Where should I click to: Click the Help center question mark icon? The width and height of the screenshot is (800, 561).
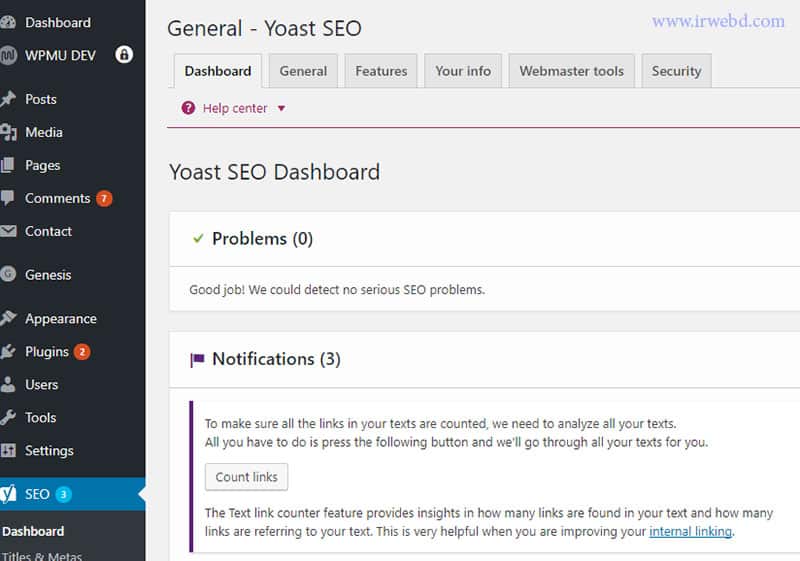pyautogui.click(x=188, y=108)
